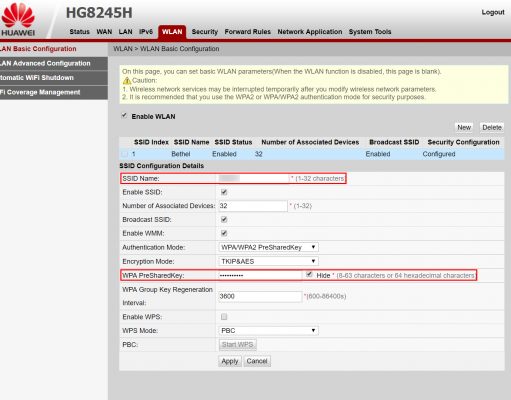Open WLAN Basic Configuration sidebar item
This screenshot has height=400, width=511.
tap(54, 49)
